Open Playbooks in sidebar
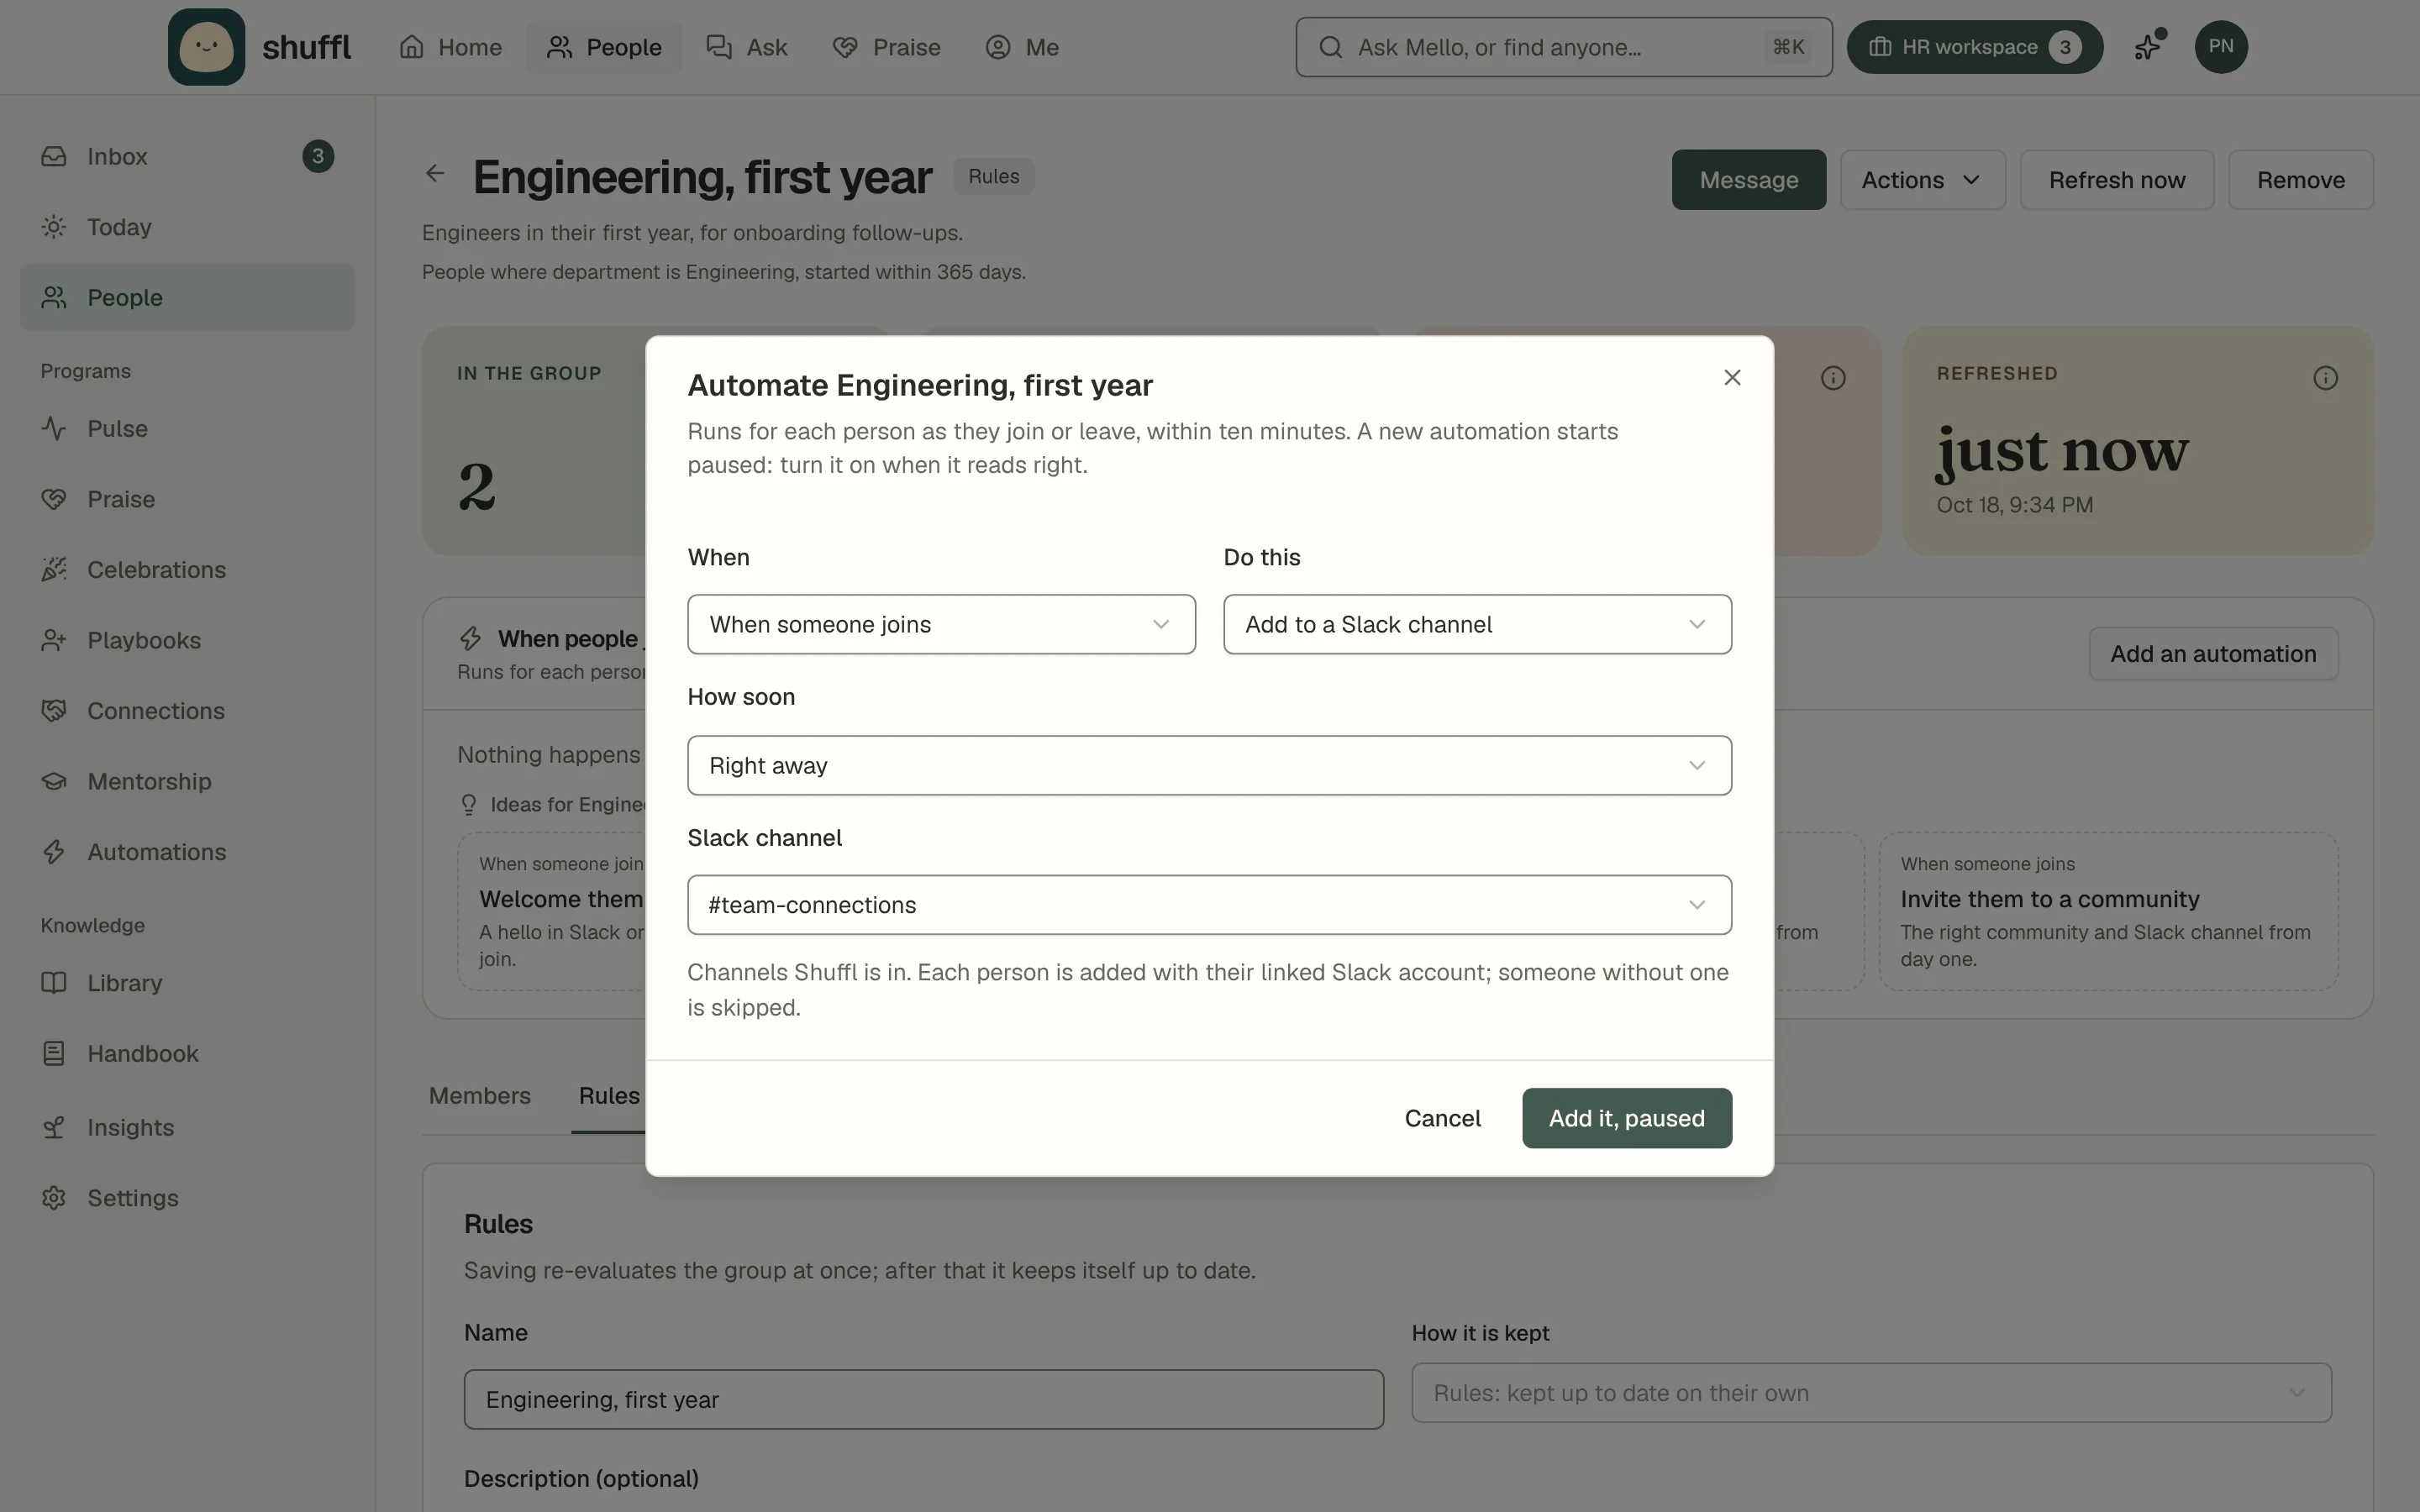This screenshot has height=1512, width=2420. pos(187,640)
